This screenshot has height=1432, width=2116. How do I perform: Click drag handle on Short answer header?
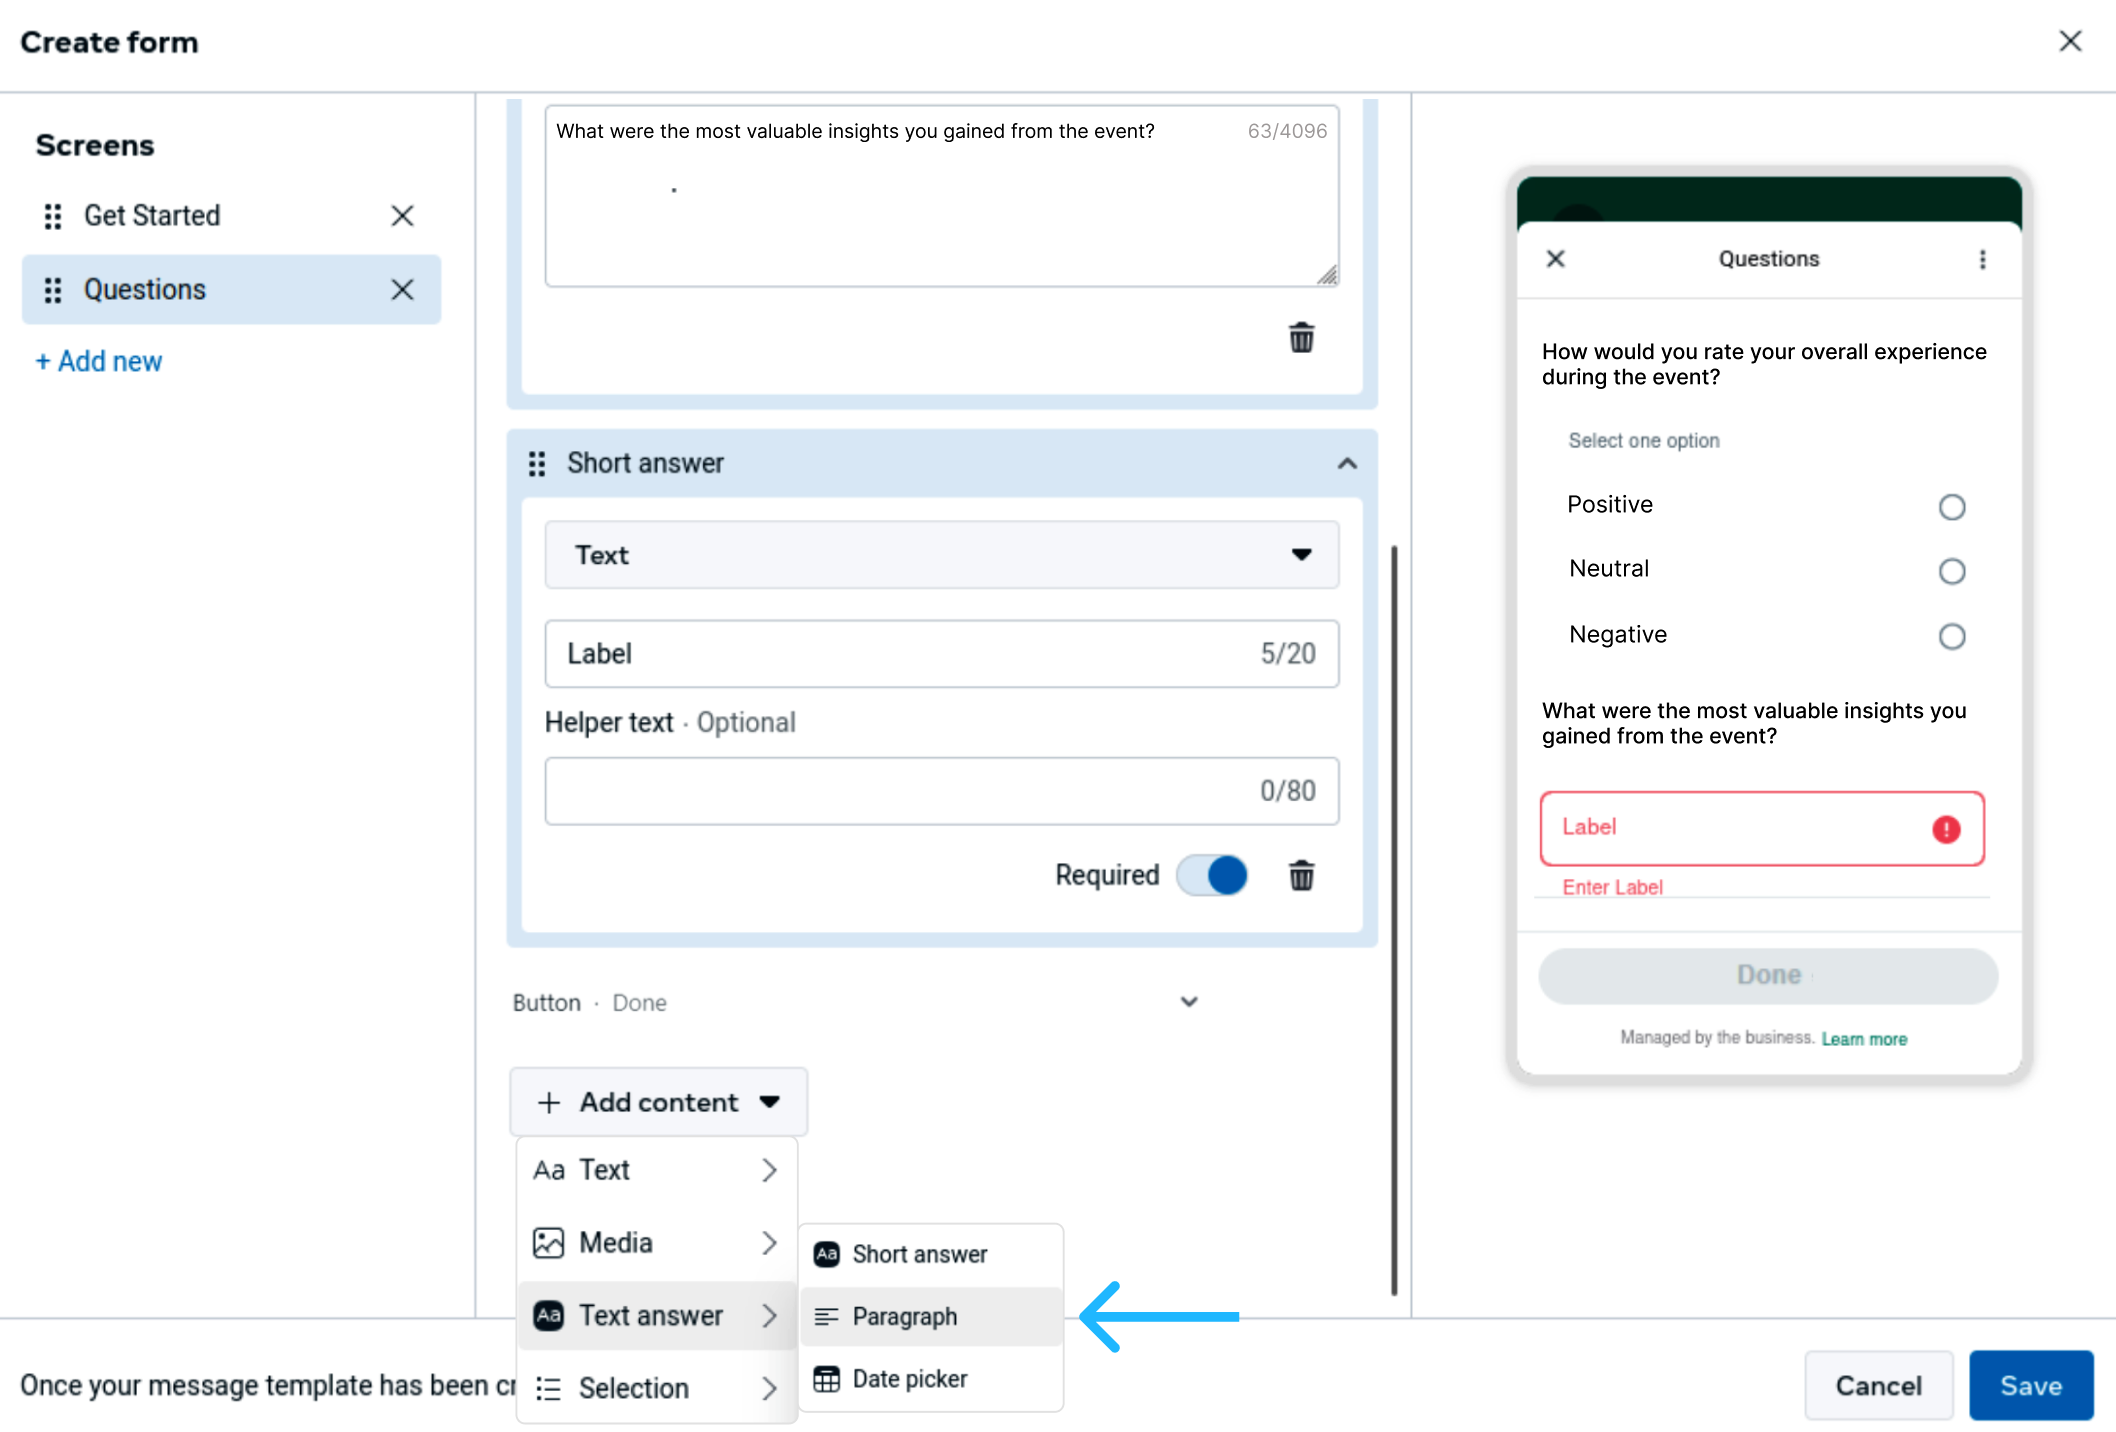pyautogui.click(x=537, y=464)
